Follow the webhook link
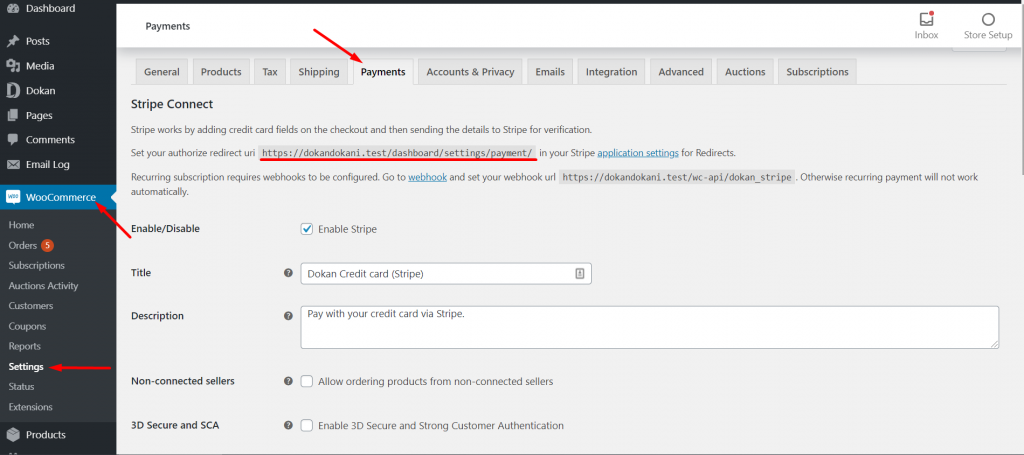This screenshot has width=1024, height=455. (428, 177)
